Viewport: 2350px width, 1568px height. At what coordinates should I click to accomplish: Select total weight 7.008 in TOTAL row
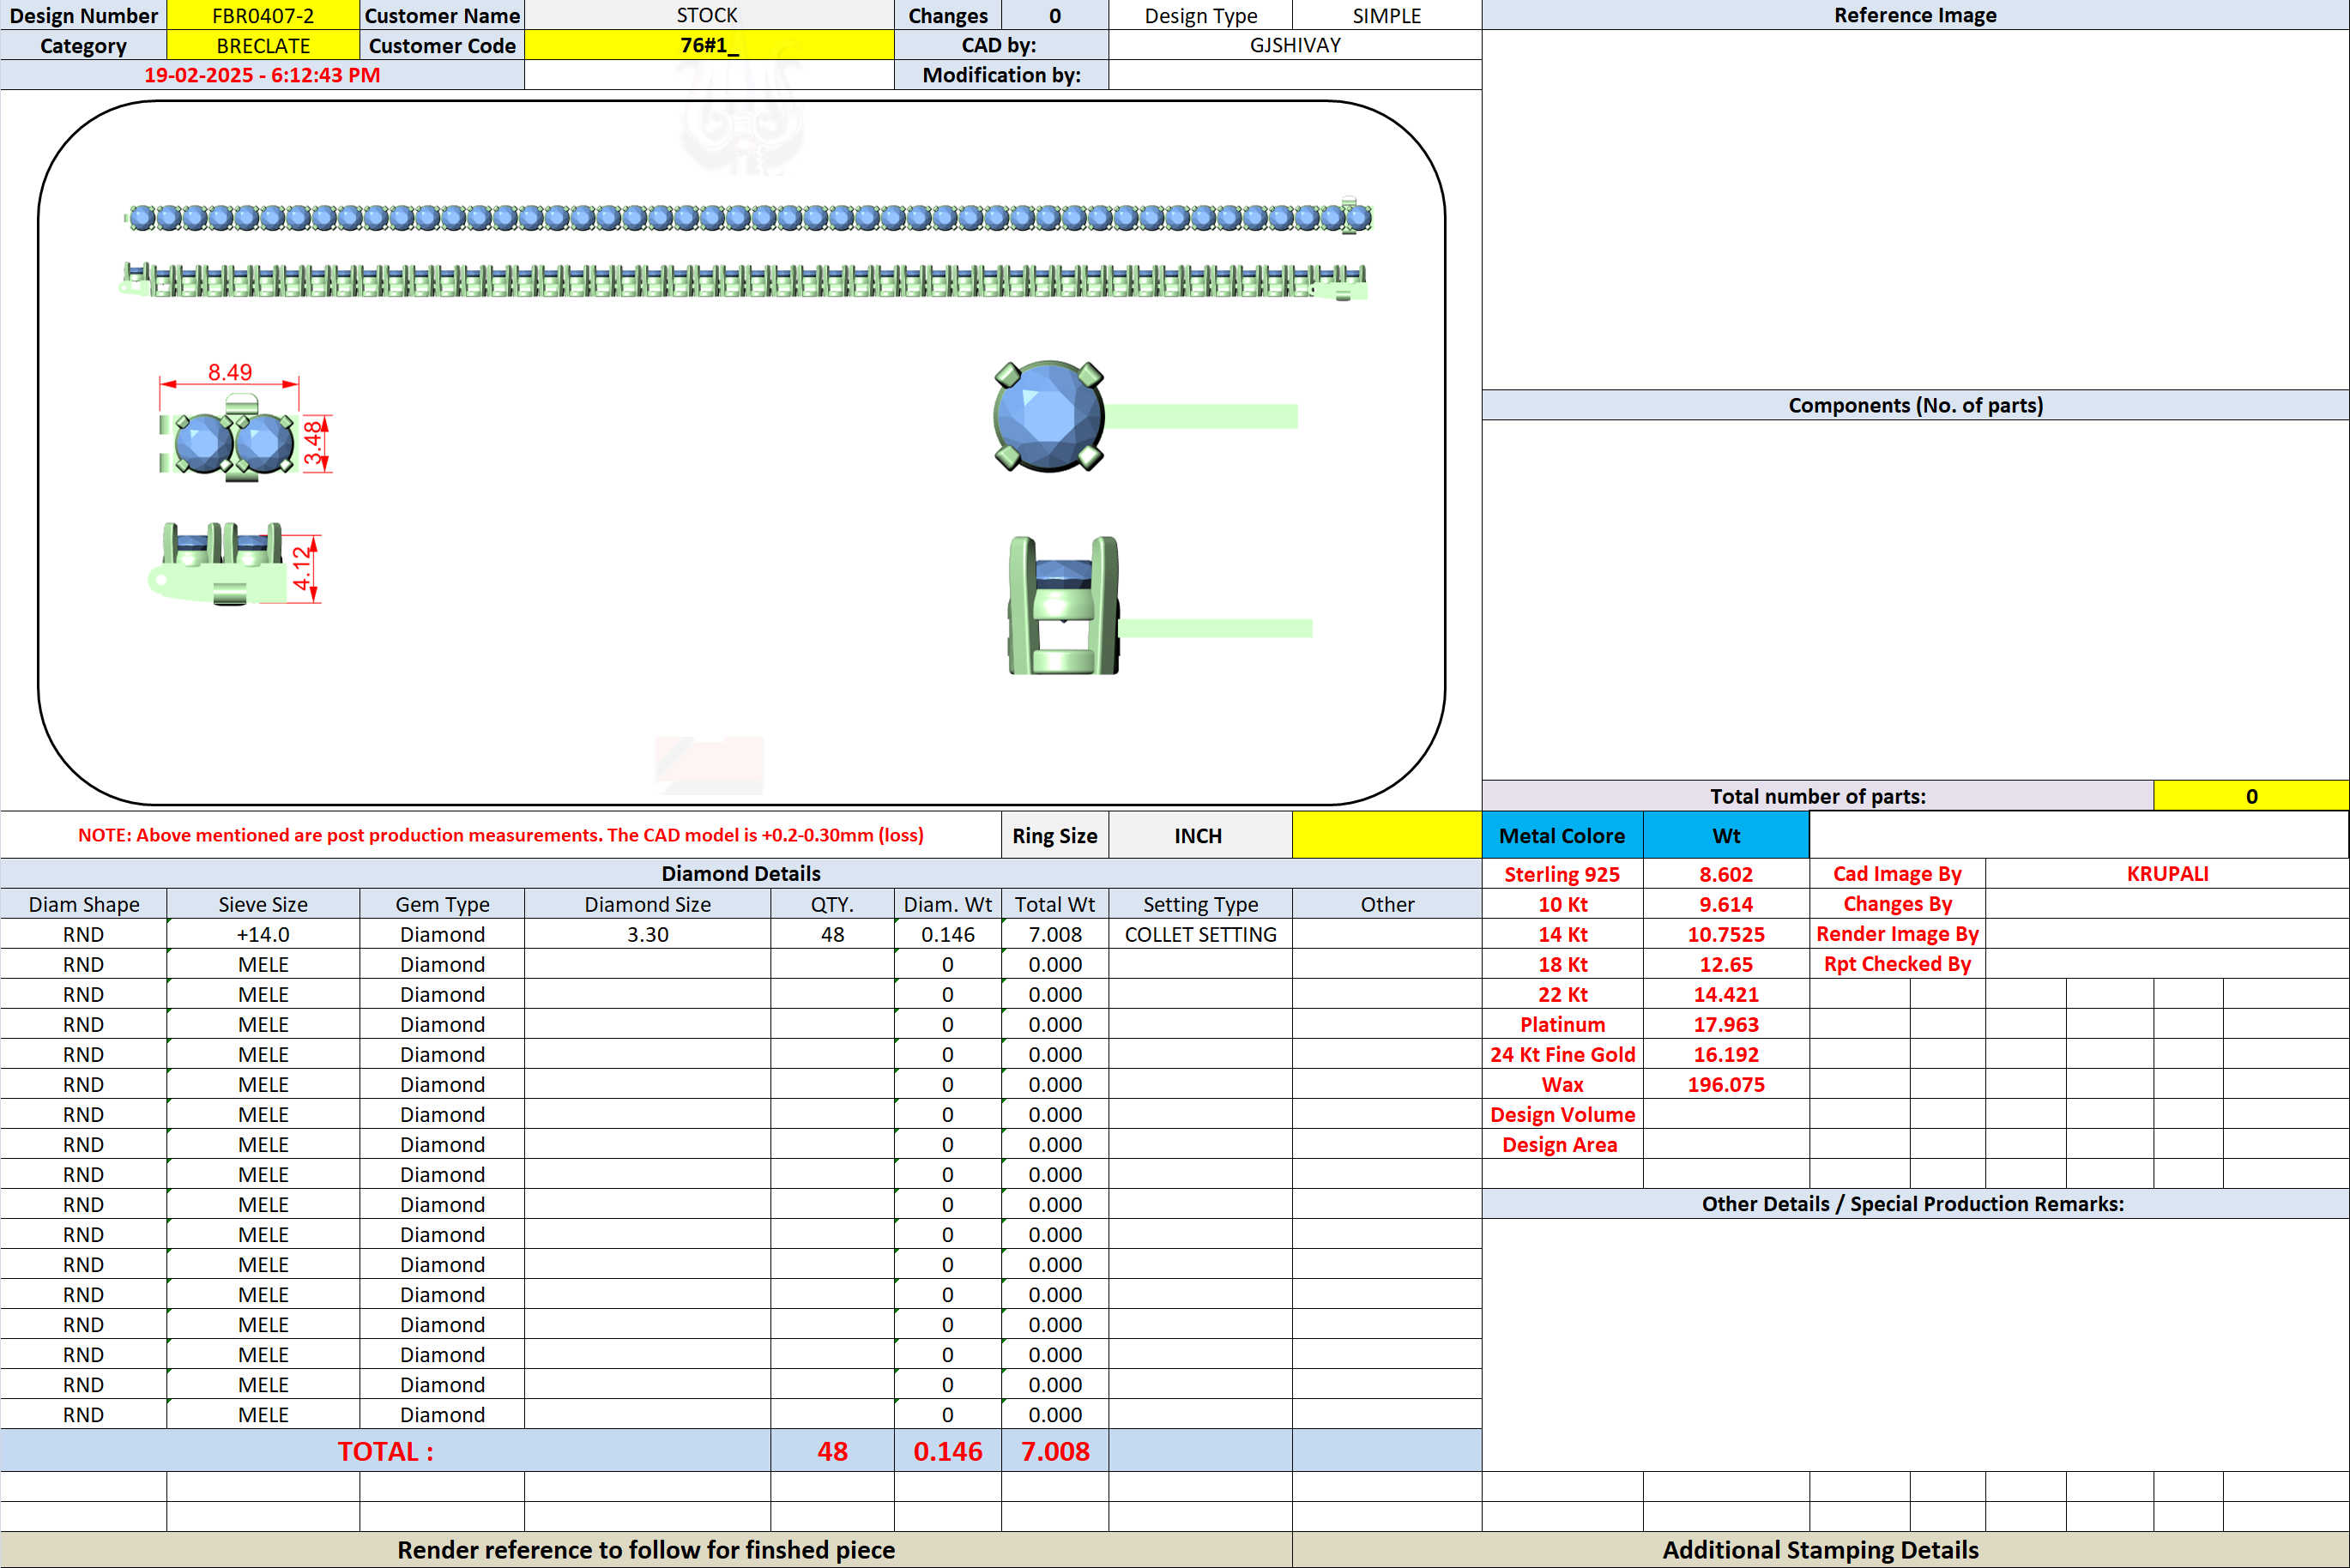click(x=1055, y=1451)
